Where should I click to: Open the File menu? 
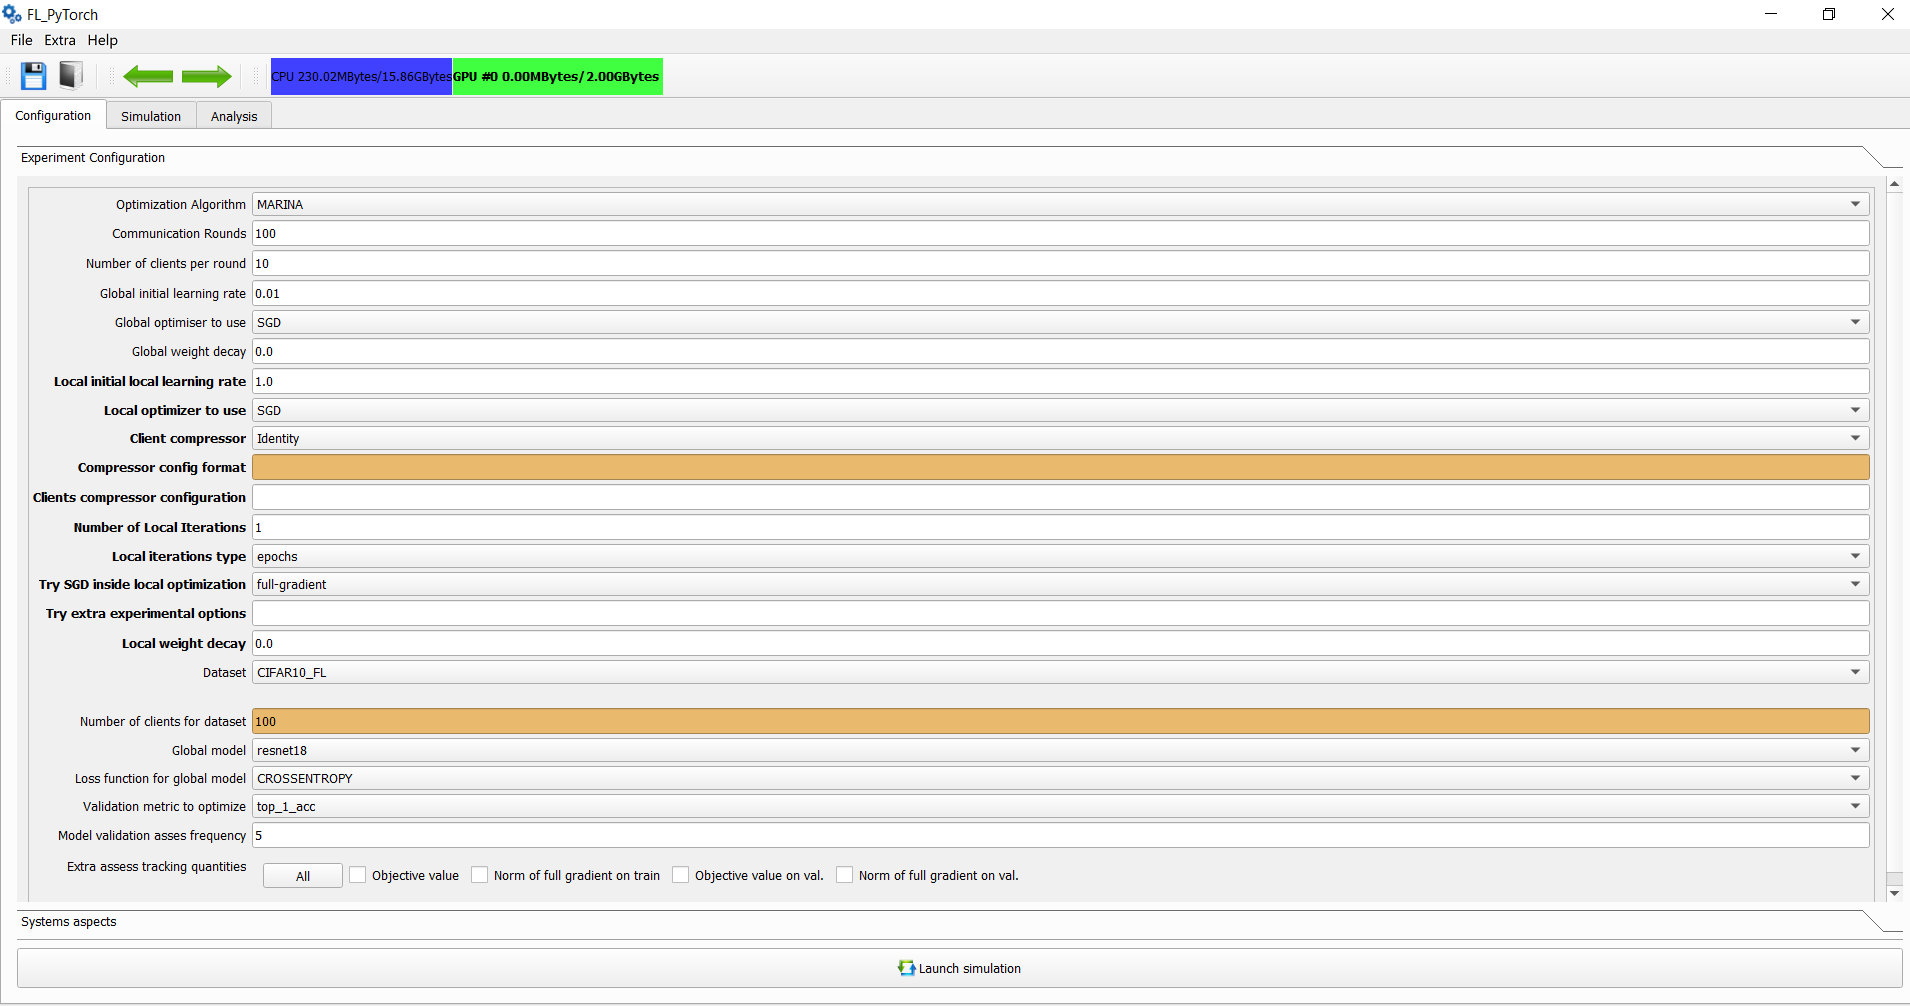21,40
